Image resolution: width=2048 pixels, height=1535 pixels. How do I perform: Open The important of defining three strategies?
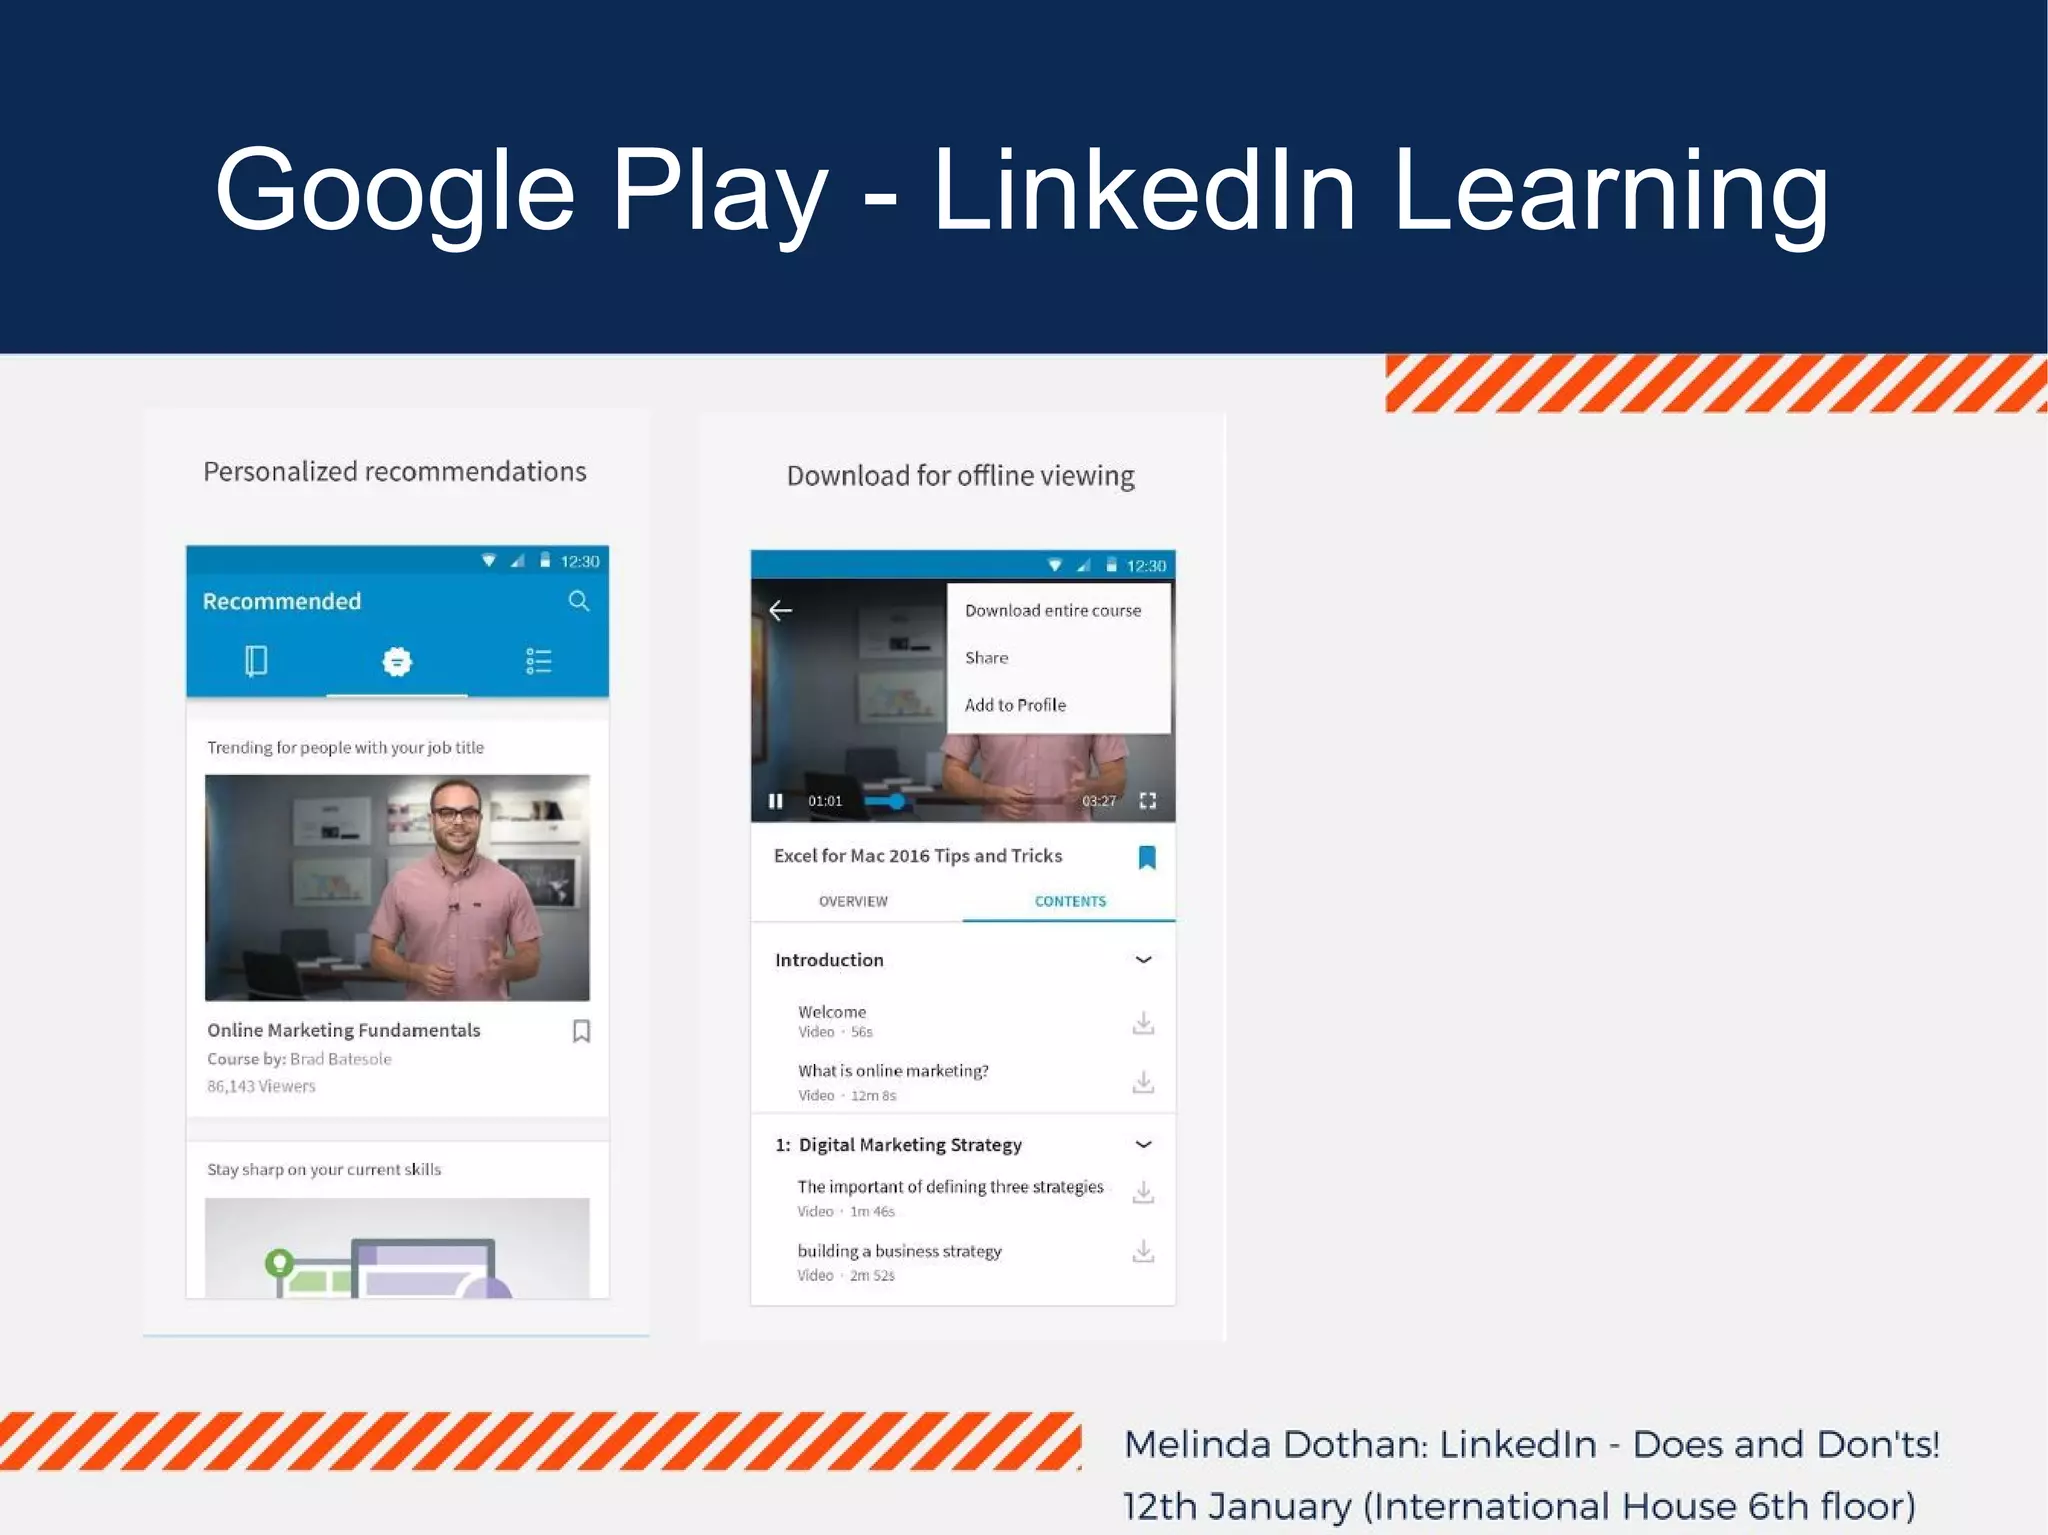coord(950,1187)
